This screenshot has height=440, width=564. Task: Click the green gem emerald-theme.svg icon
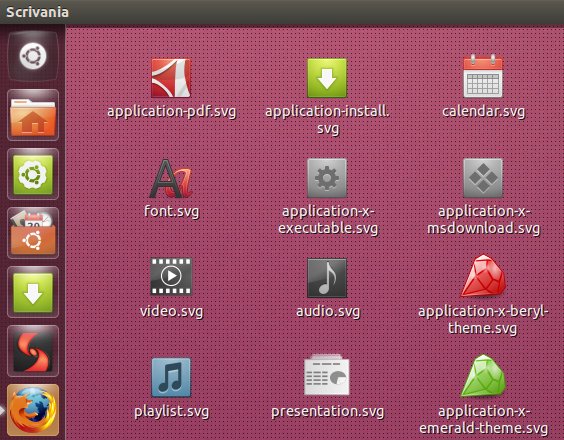[x=483, y=376]
